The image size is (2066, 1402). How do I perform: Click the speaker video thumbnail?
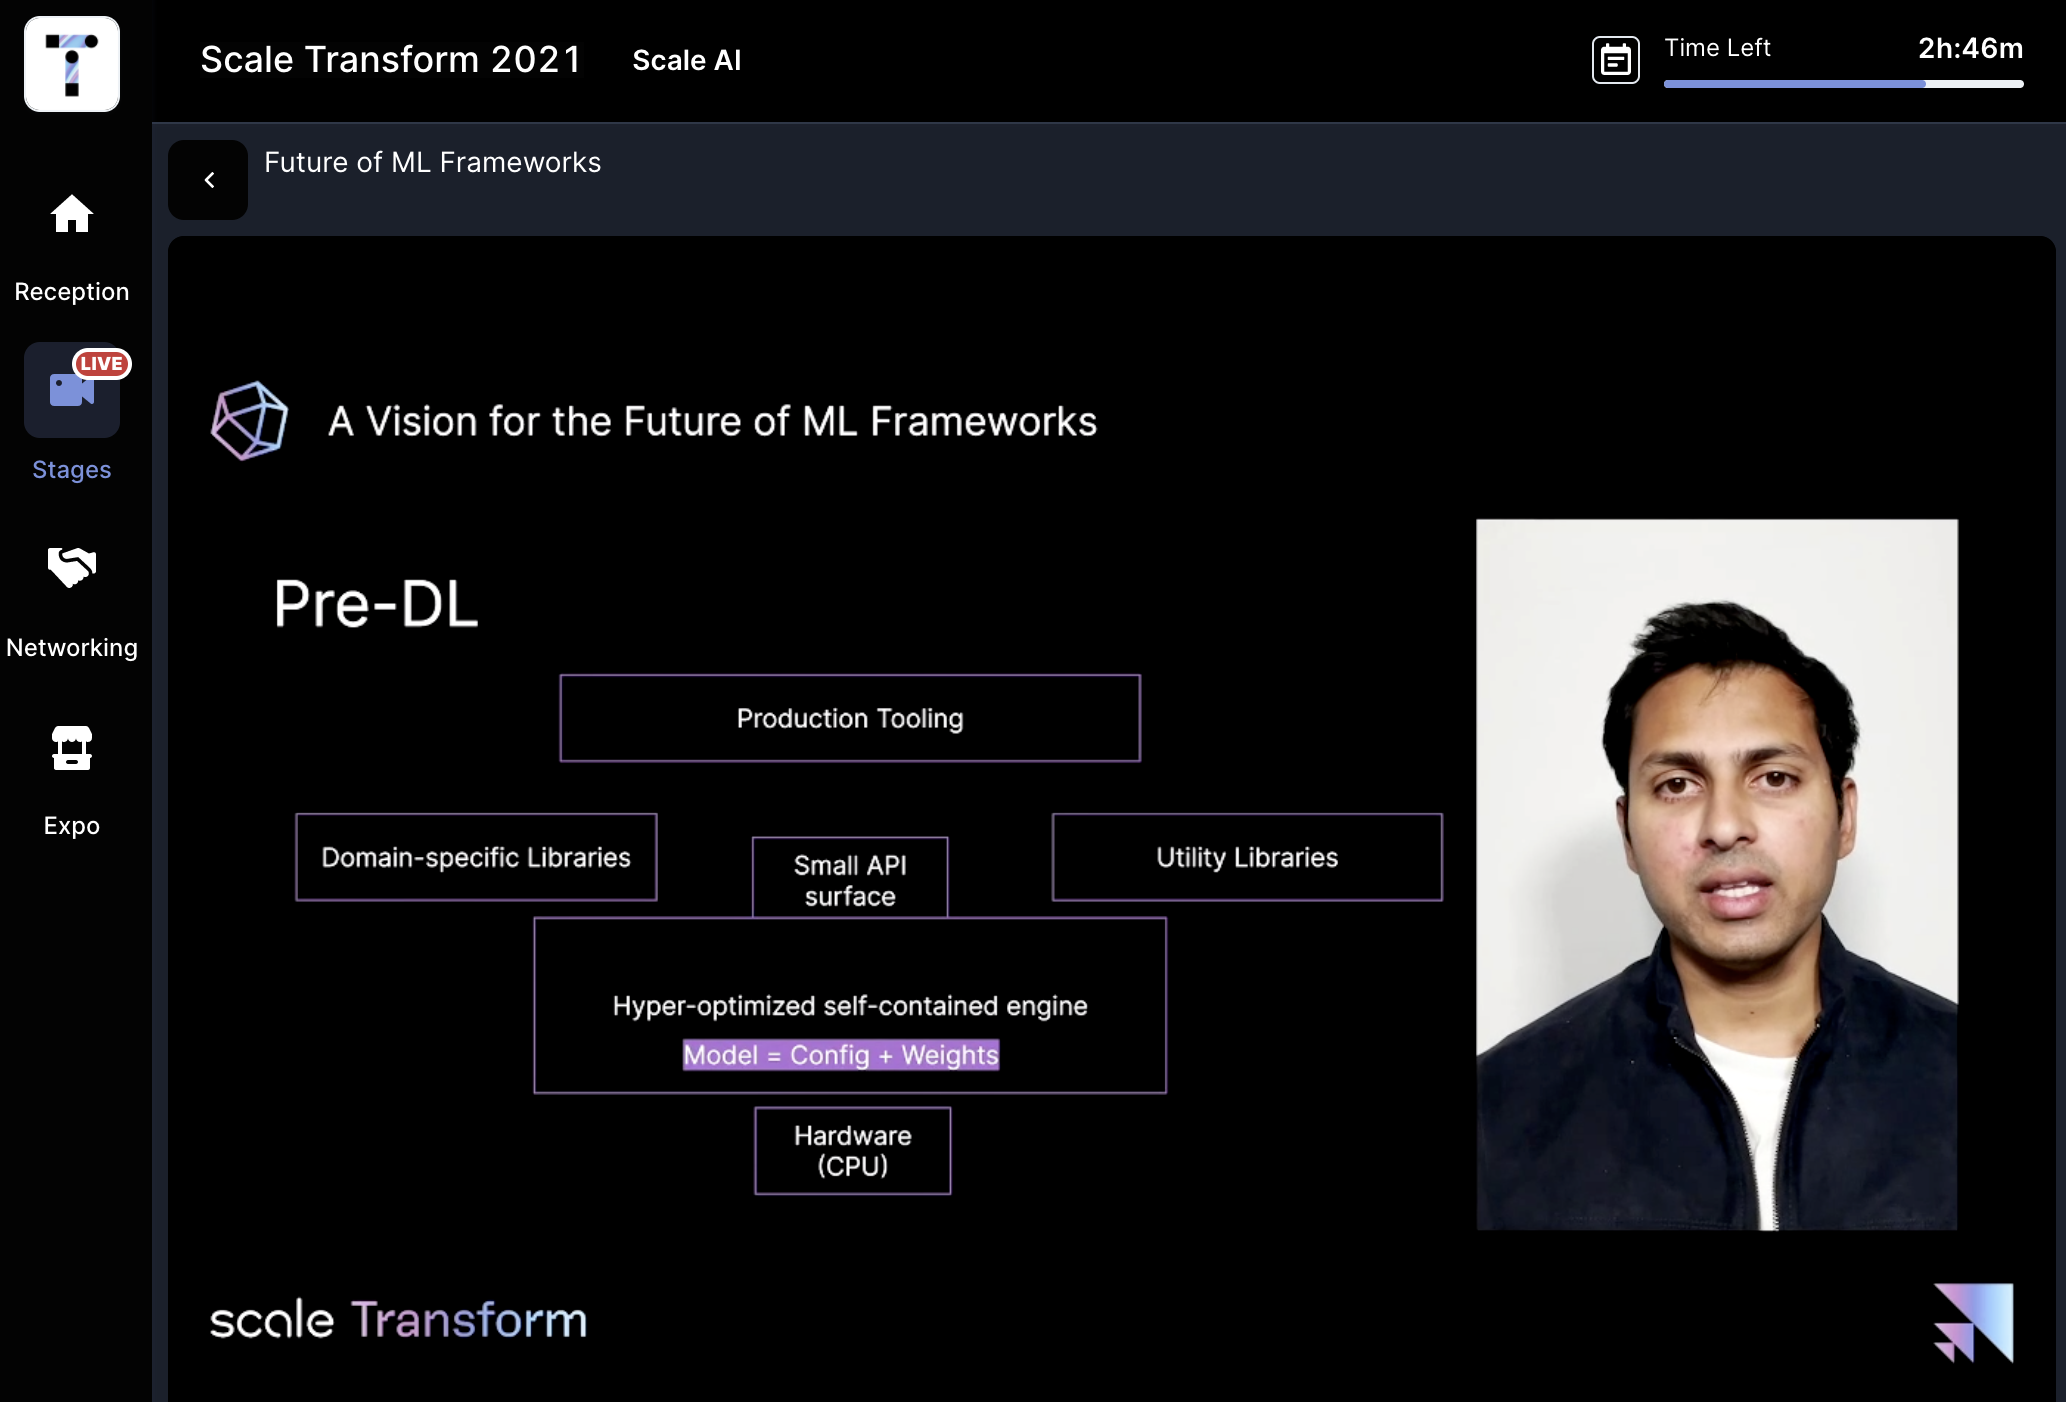click(1717, 874)
